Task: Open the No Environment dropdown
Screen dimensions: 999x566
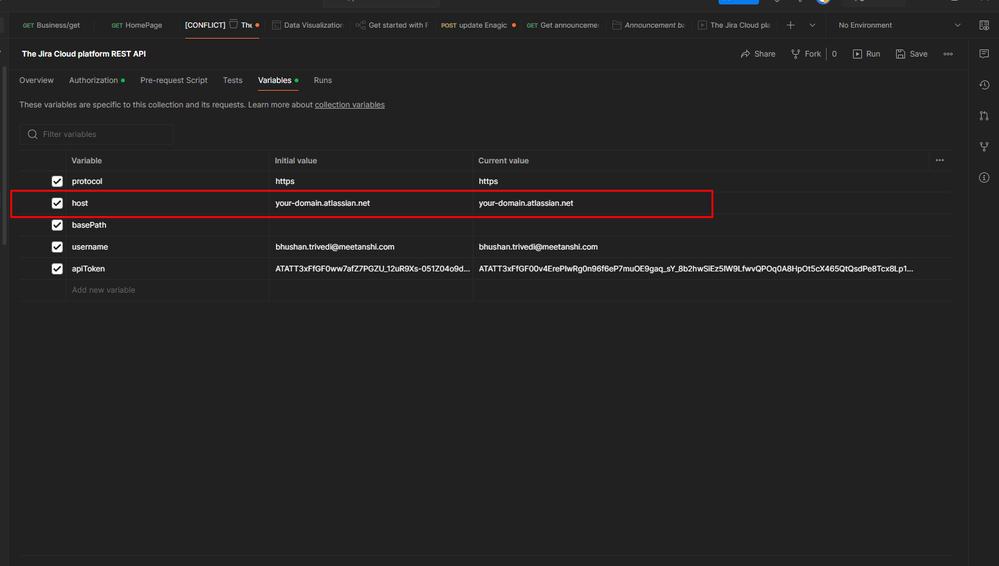Action: coord(899,25)
